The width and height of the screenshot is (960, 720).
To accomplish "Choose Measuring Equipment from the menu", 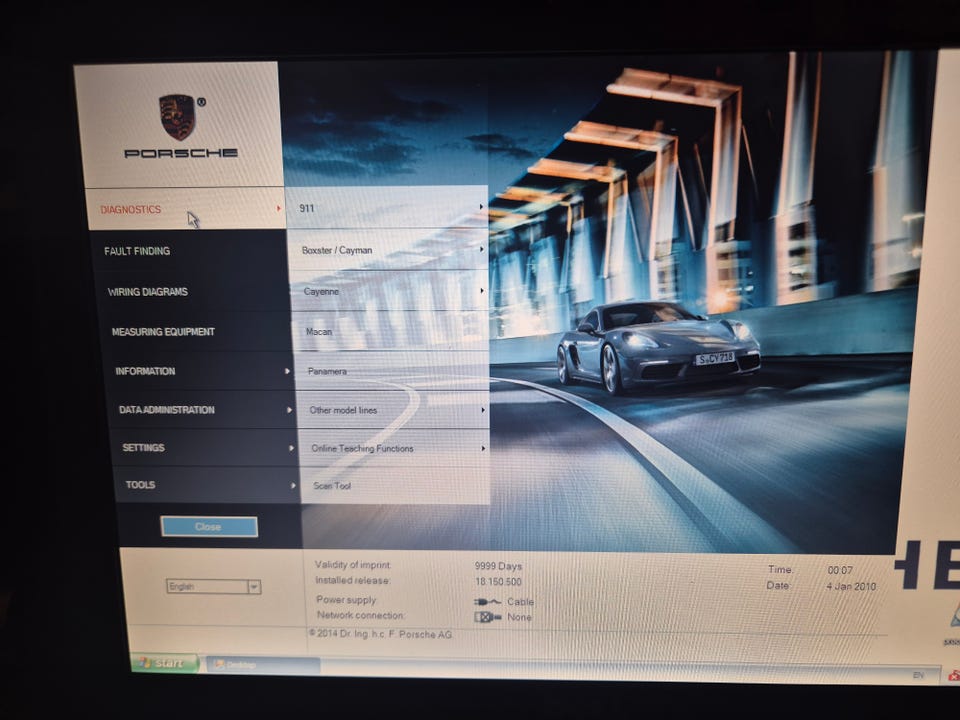I will tap(197, 331).
